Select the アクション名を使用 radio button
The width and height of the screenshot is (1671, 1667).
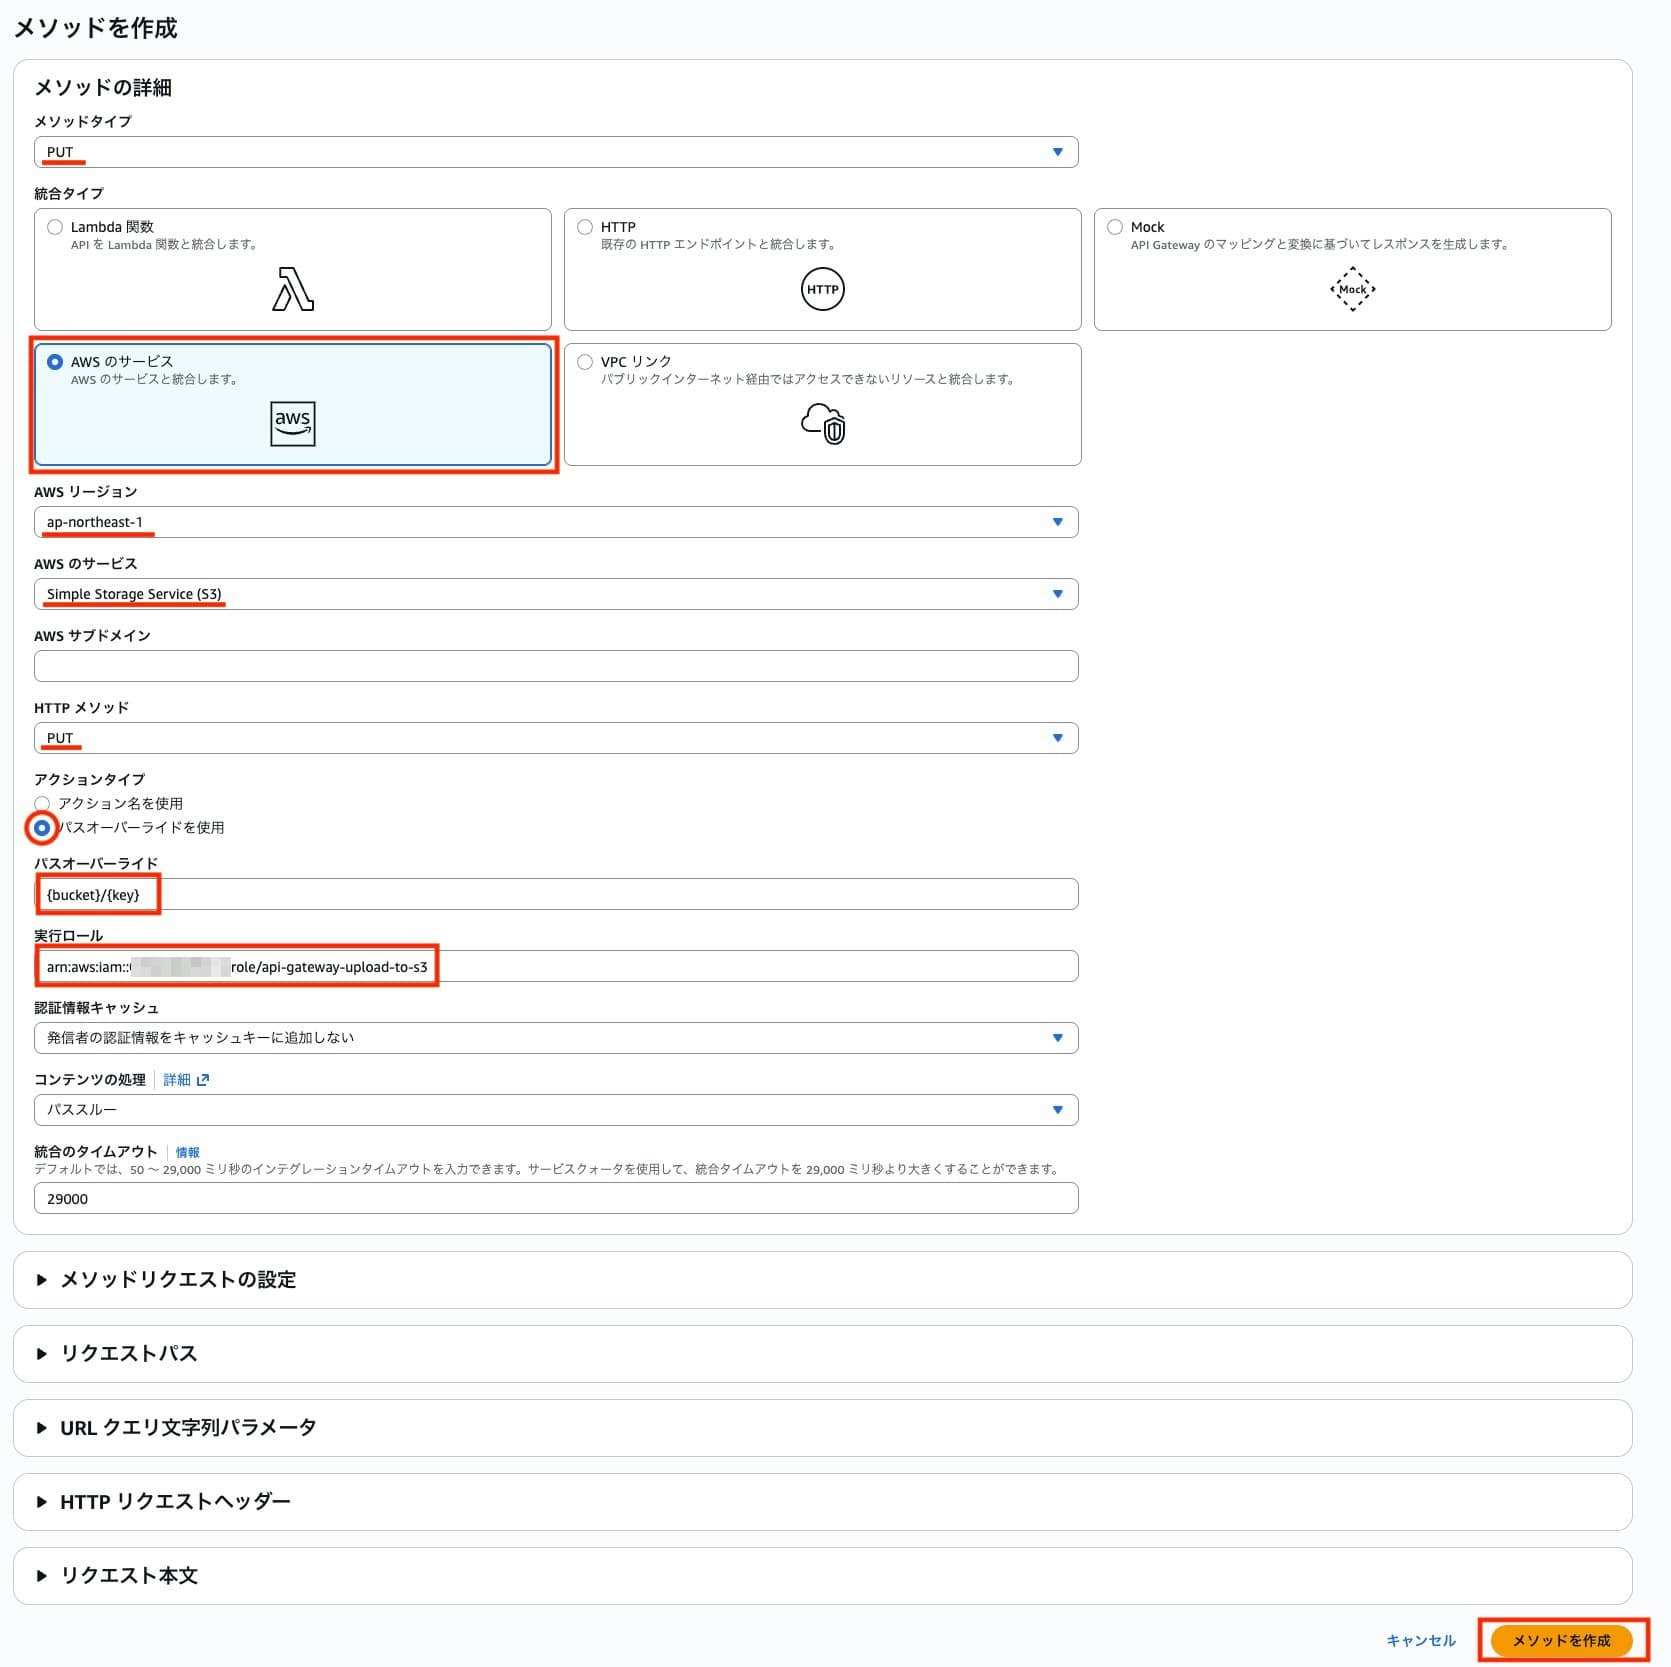click(x=43, y=803)
